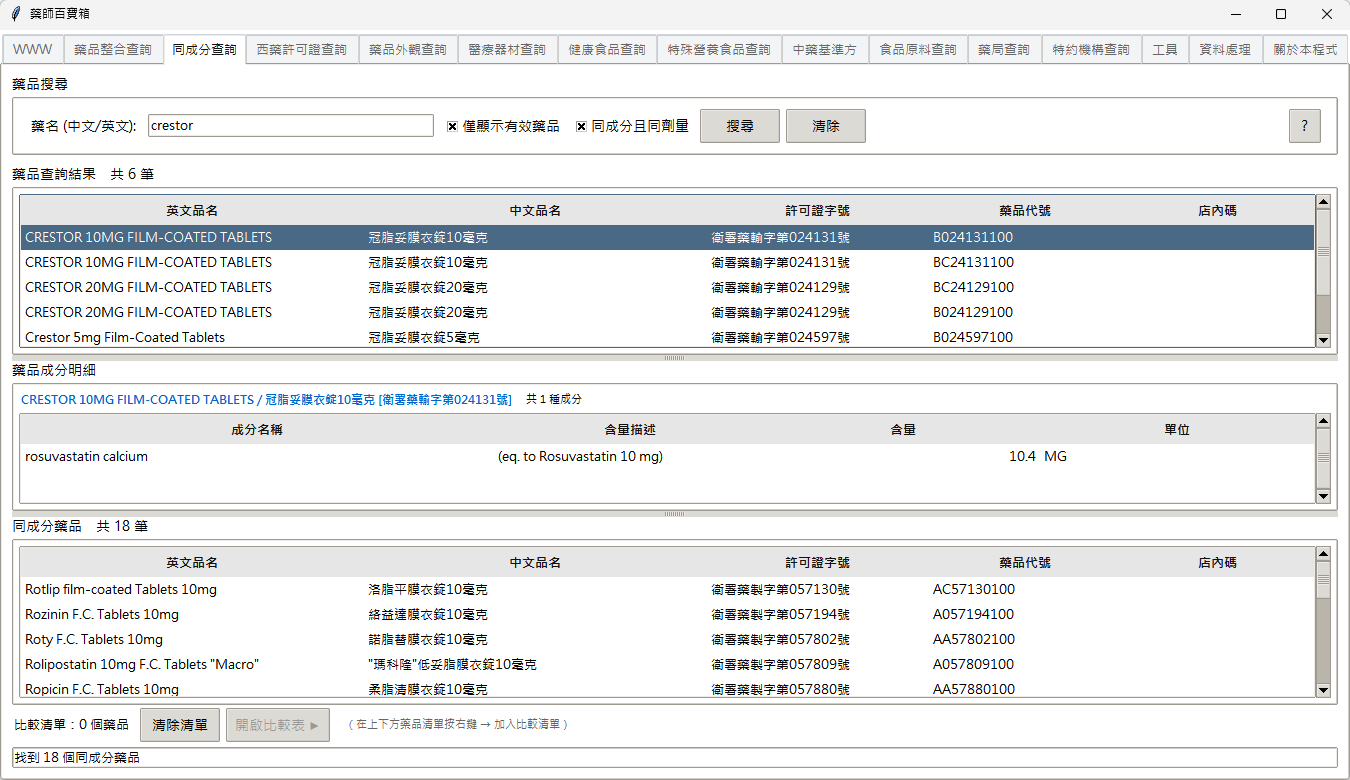This screenshot has width=1350, height=780.
Task: Click the down arrow of the 藥品查詢結果 scrollbar
Action: coord(1323,340)
